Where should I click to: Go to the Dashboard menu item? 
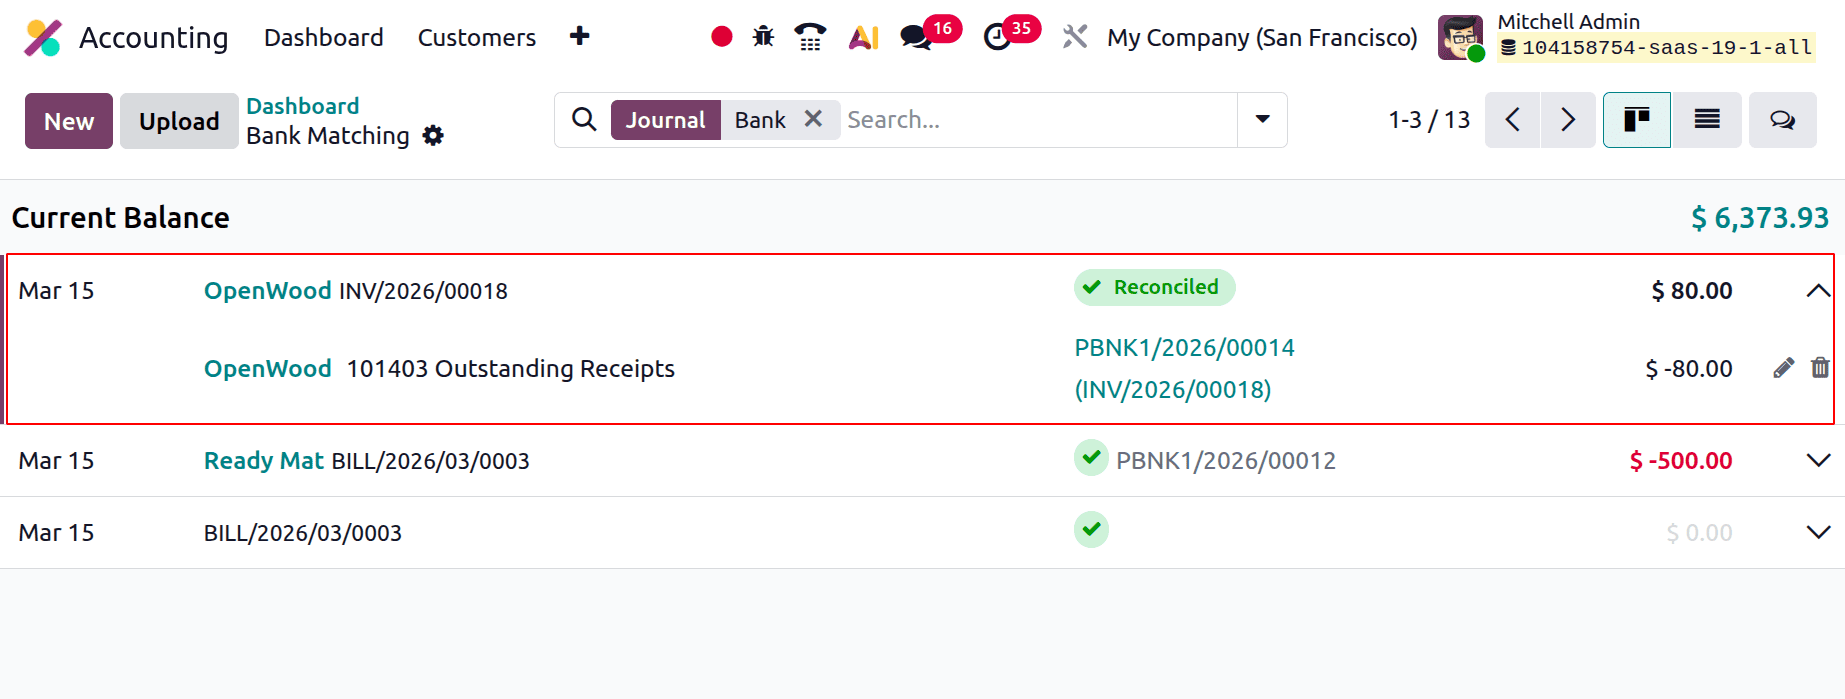(323, 37)
